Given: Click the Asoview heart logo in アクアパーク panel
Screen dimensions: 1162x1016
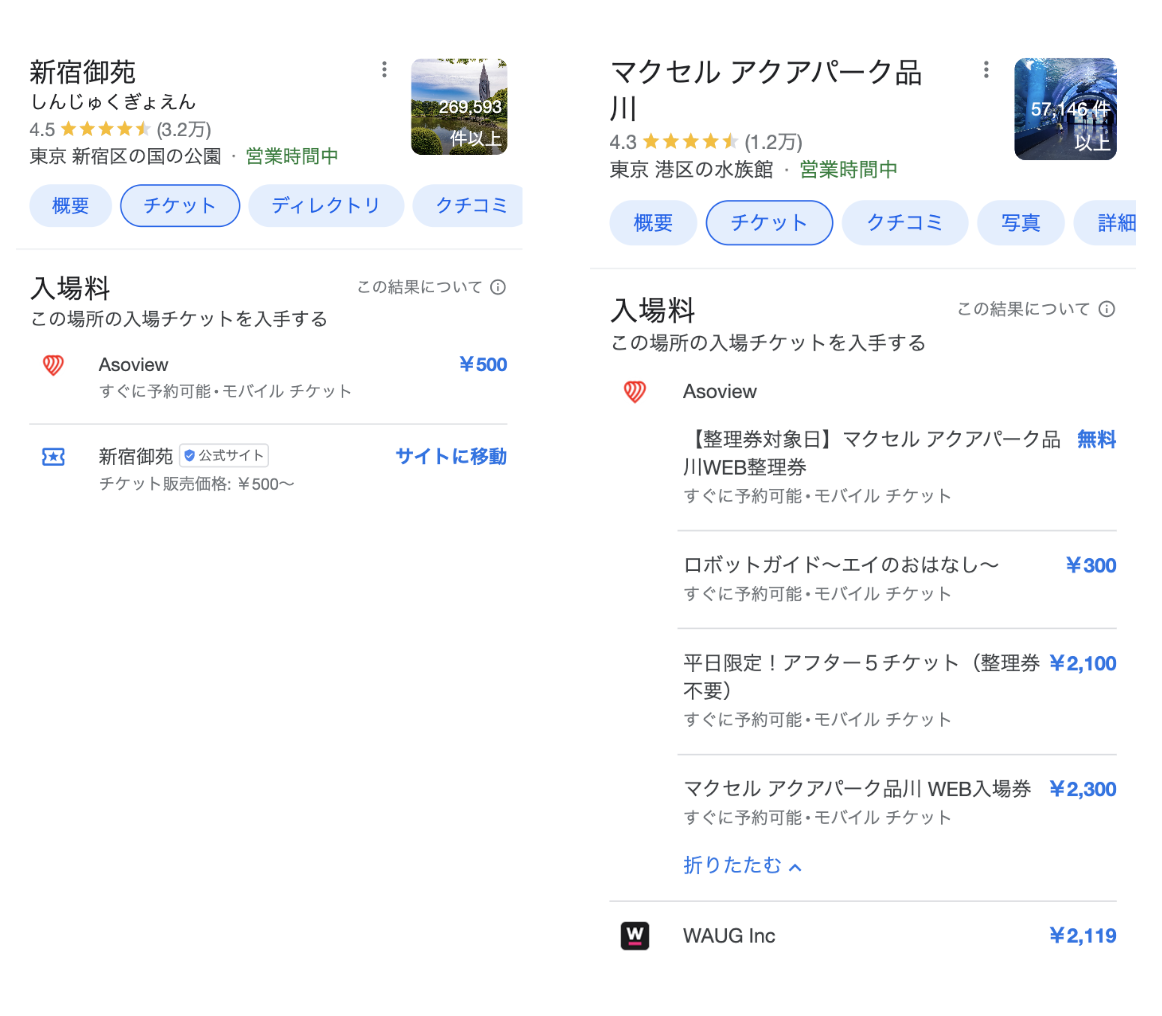Looking at the screenshot, I should pos(635,391).
